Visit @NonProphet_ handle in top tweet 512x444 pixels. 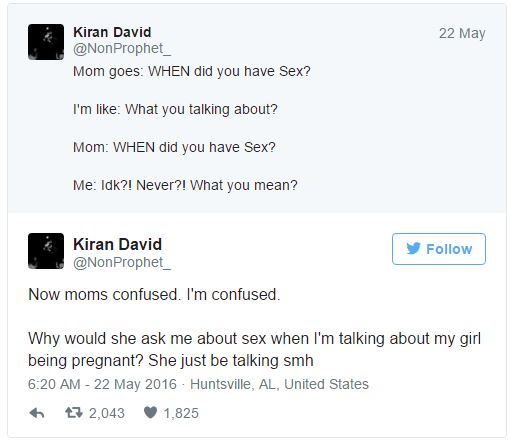pyautogui.click(x=122, y=49)
